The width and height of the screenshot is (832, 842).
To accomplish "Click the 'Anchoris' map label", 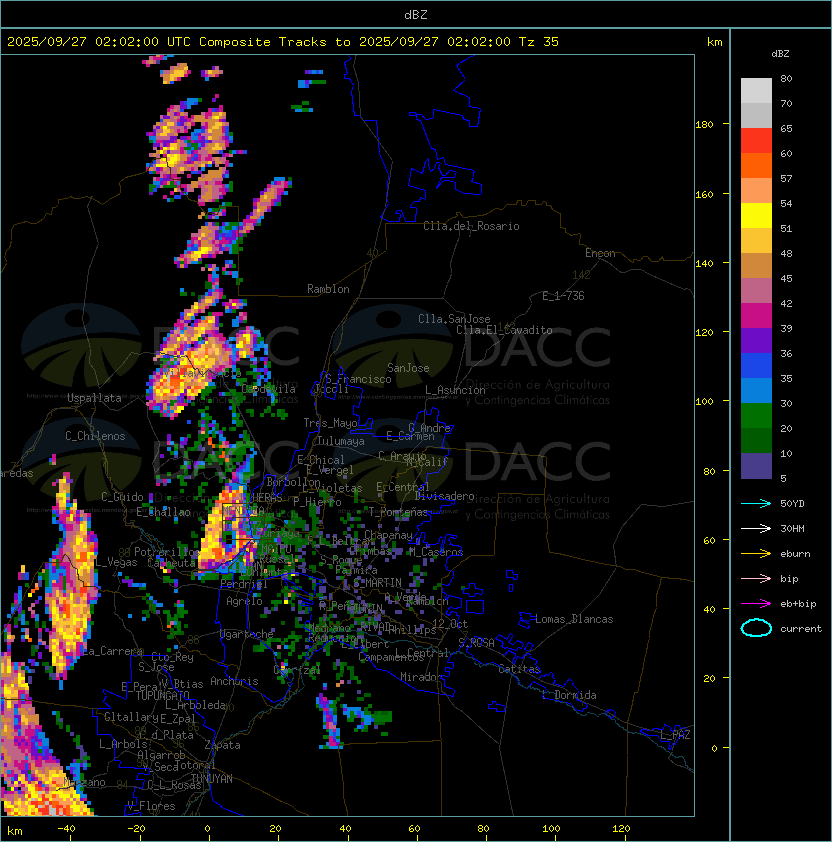I will point(234,681).
